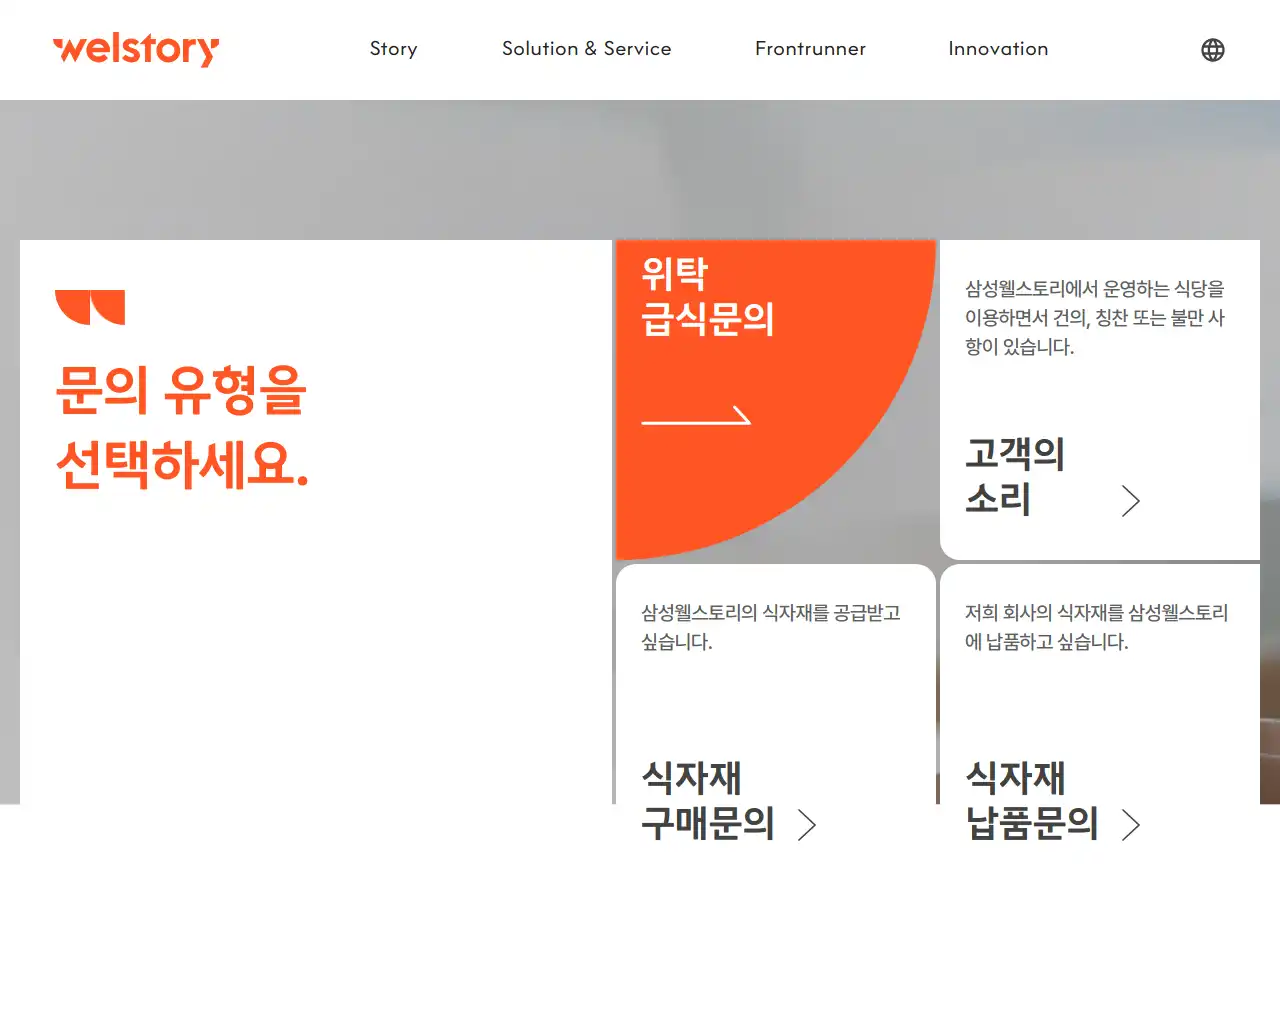Click the chevron beside 식자재 납품문의

click(x=1130, y=825)
